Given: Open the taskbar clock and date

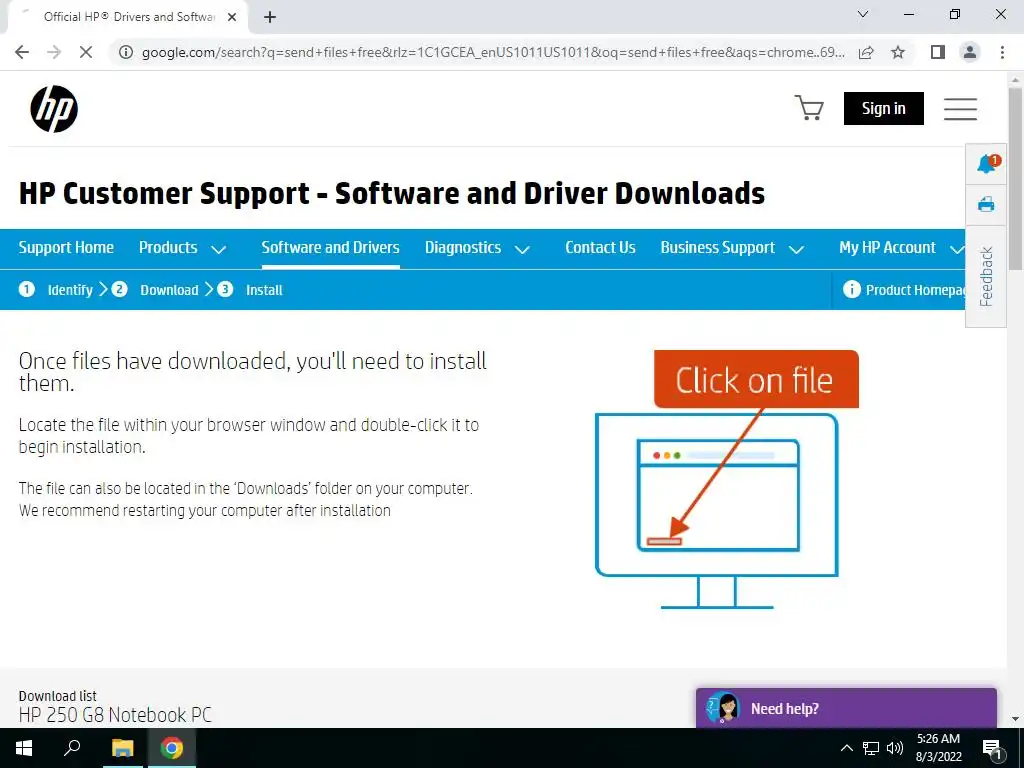Looking at the screenshot, I should click(x=938, y=748).
